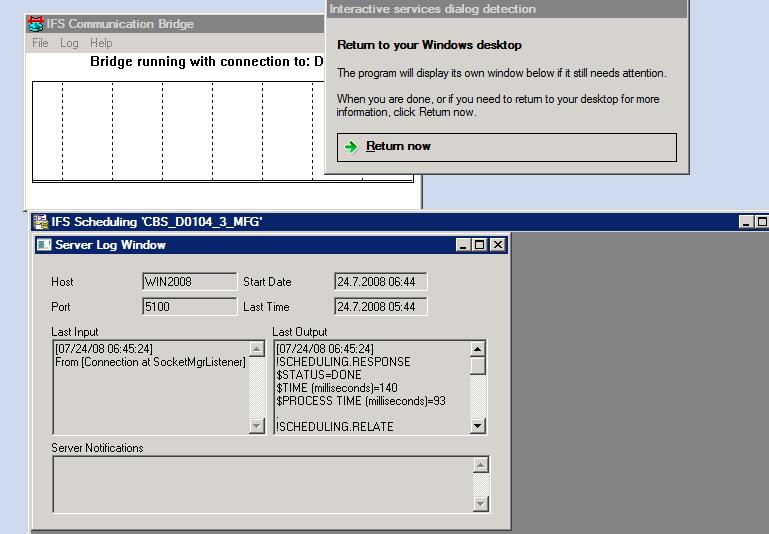Click the green arrow icon beside Return now
This screenshot has height=534, width=769.
tap(351, 147)
